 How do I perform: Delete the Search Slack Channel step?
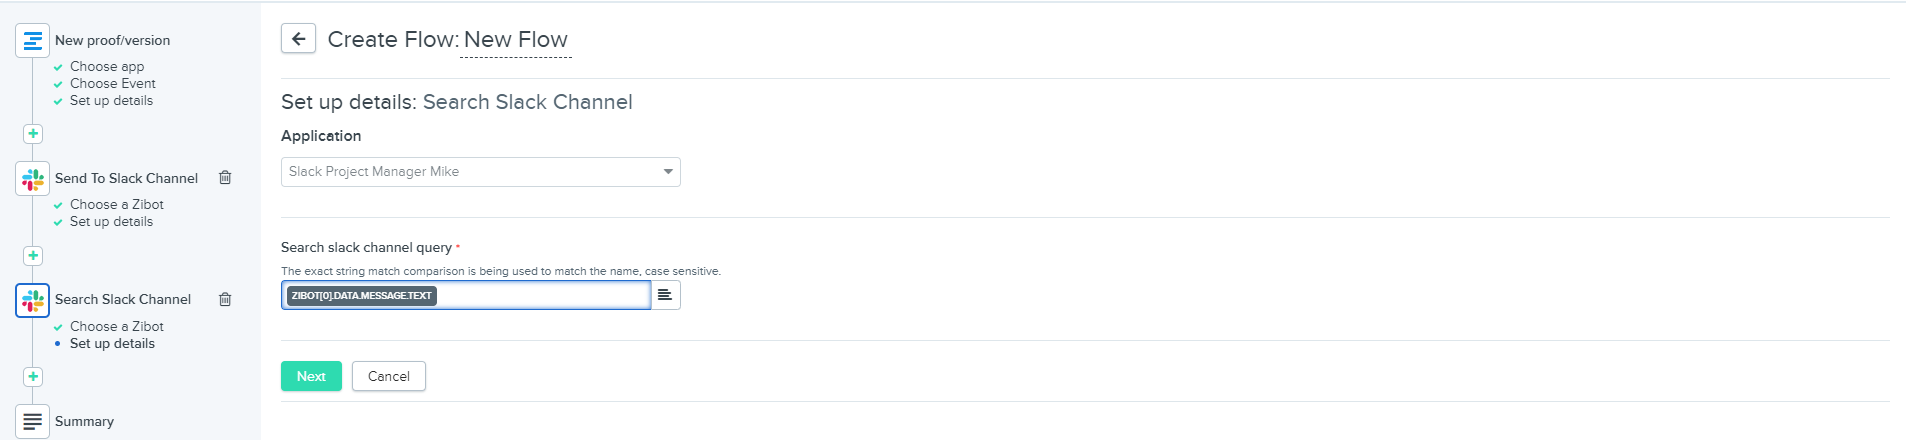(225, 299)
